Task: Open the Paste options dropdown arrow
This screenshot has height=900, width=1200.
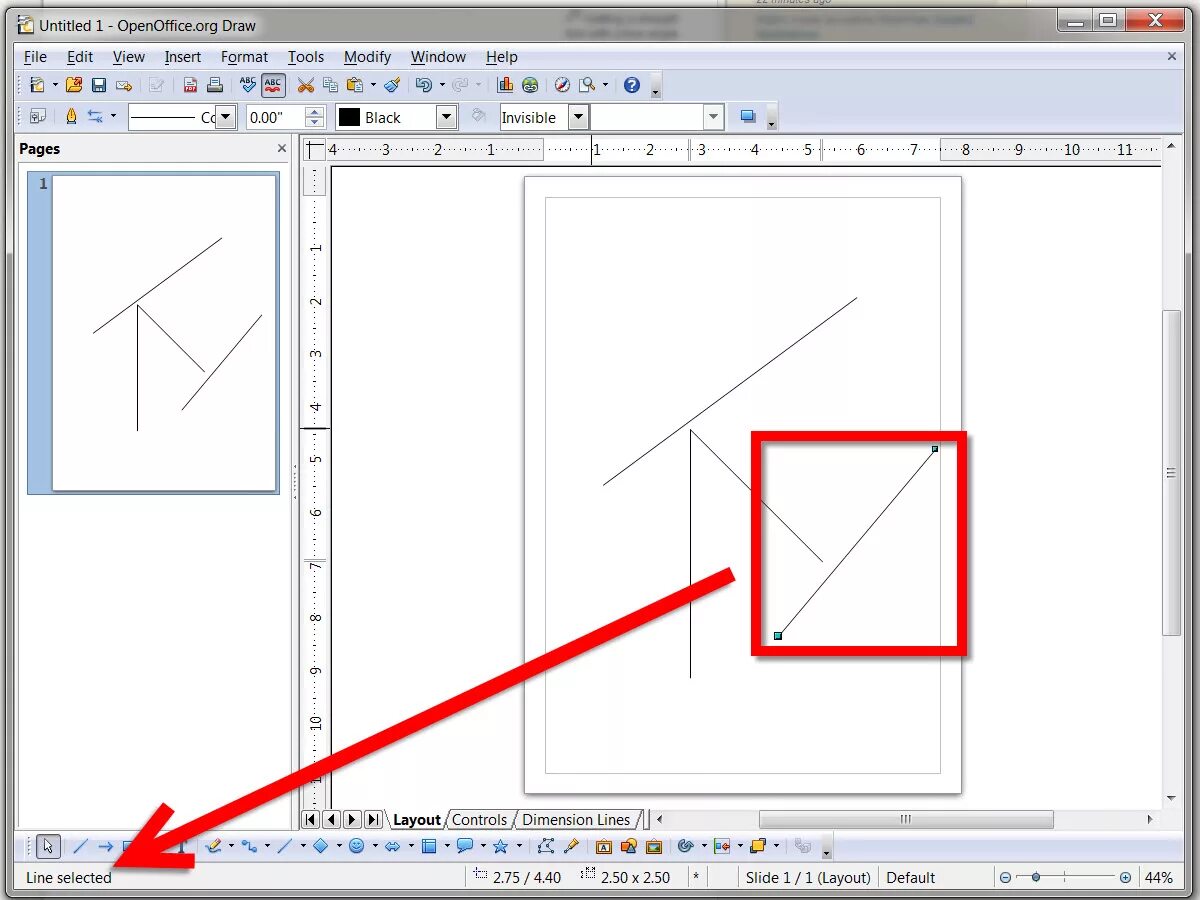Action: [x=373, y=86]
